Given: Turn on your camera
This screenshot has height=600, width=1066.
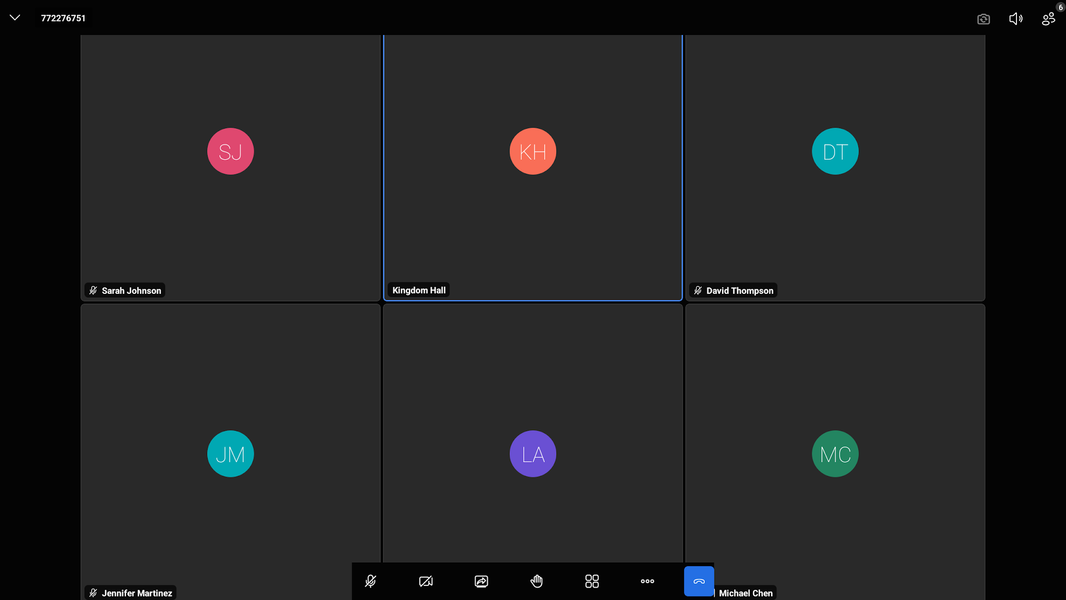Looking at the screenshot, I should [x=426, y=581].
